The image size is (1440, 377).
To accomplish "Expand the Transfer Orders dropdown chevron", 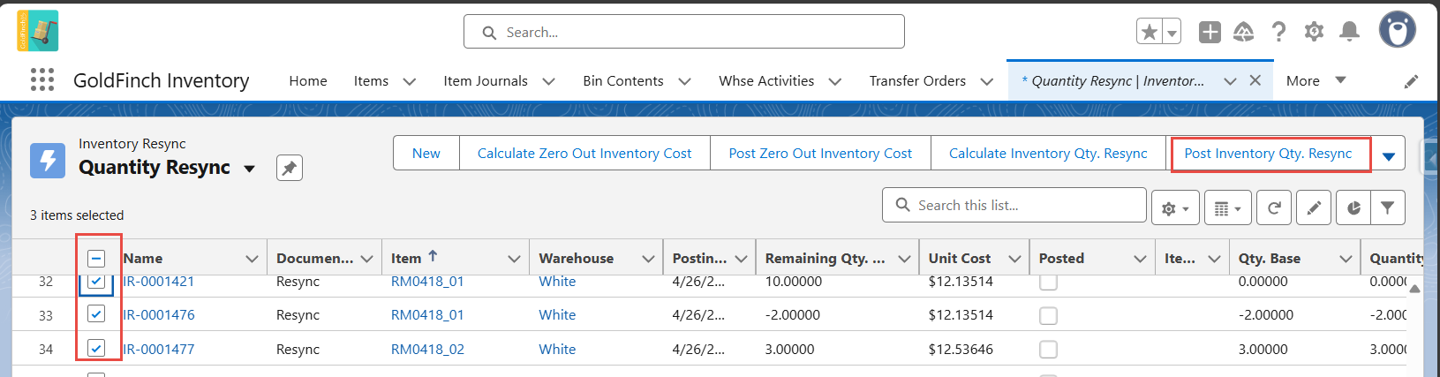I will click(986, 81).
